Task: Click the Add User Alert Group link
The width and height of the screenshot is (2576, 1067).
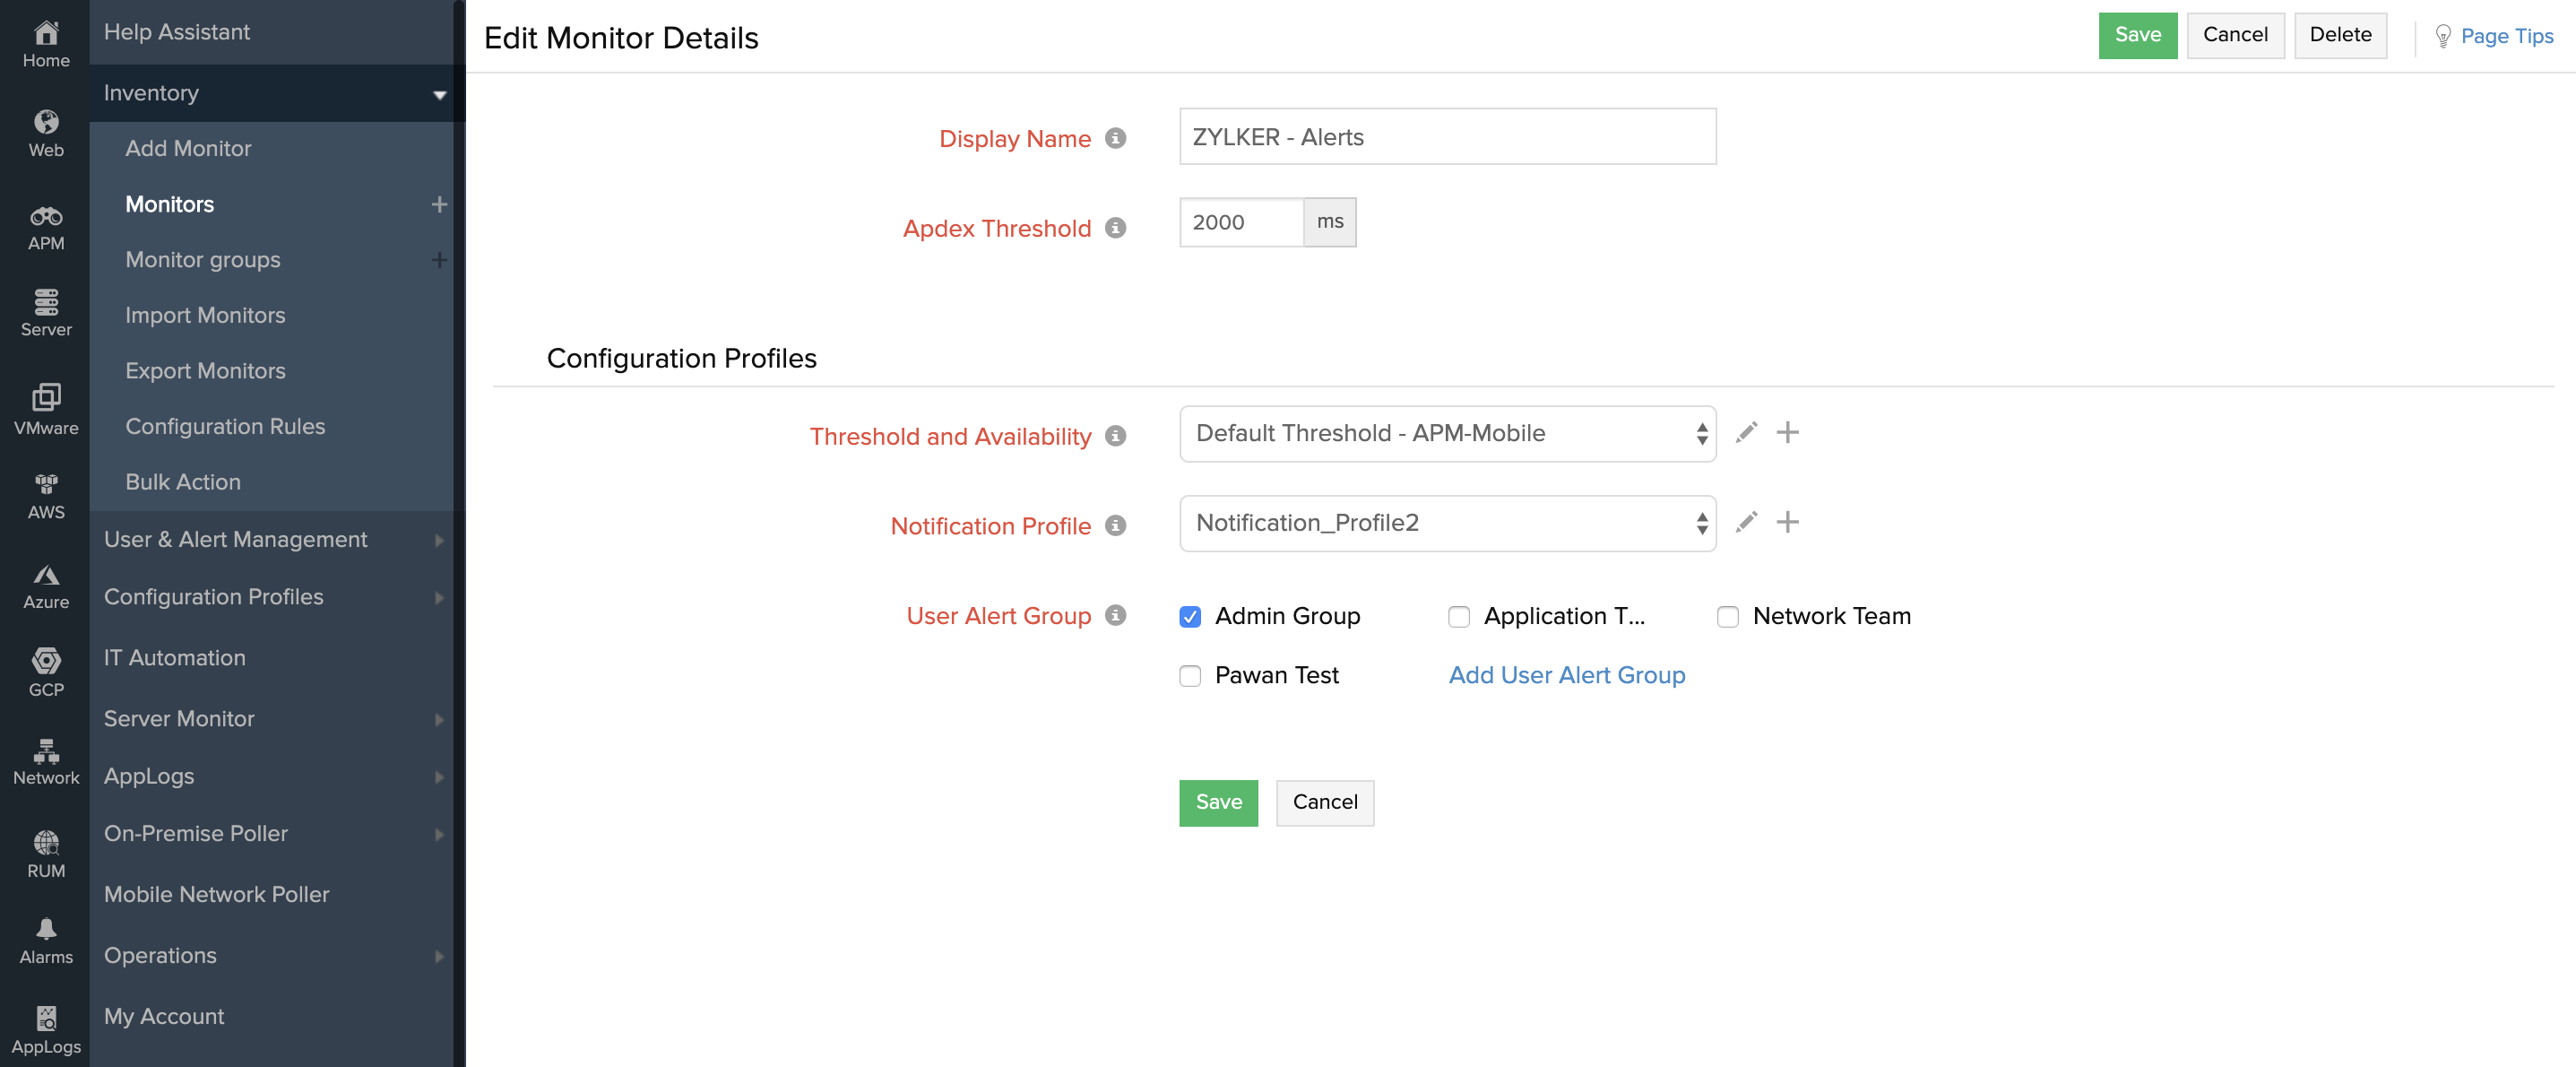Action: [x=1566, y=675]
